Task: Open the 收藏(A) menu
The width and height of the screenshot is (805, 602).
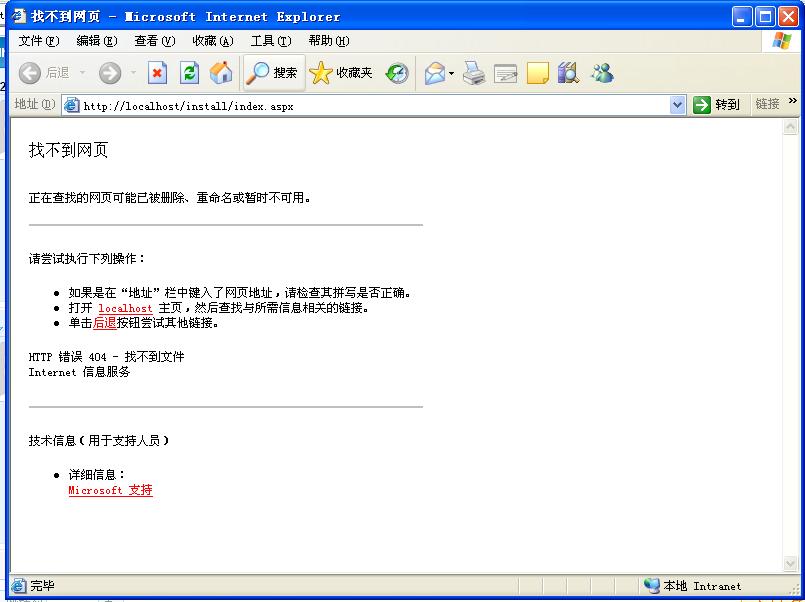Action: tap(213, 41)
